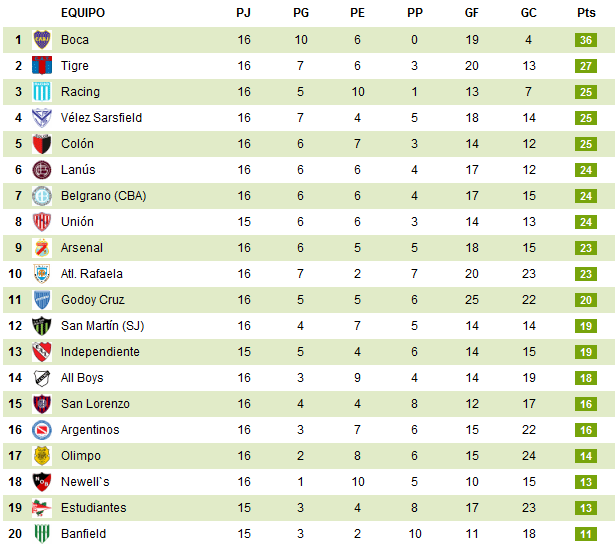Screen dimensions: 615x553
Task: Click the Lanús team crest icon
Action: [42, 170]
